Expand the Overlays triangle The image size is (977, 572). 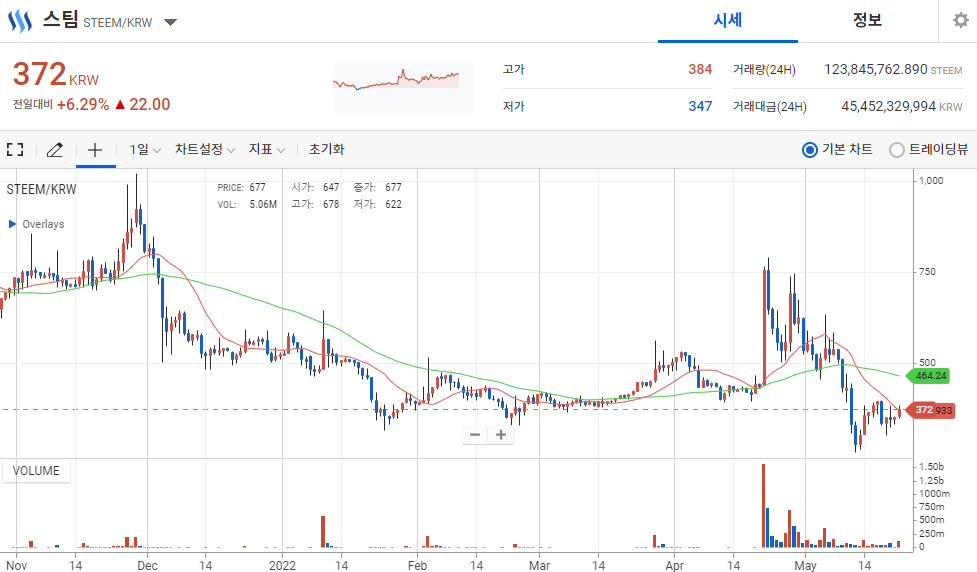point(12,224)
